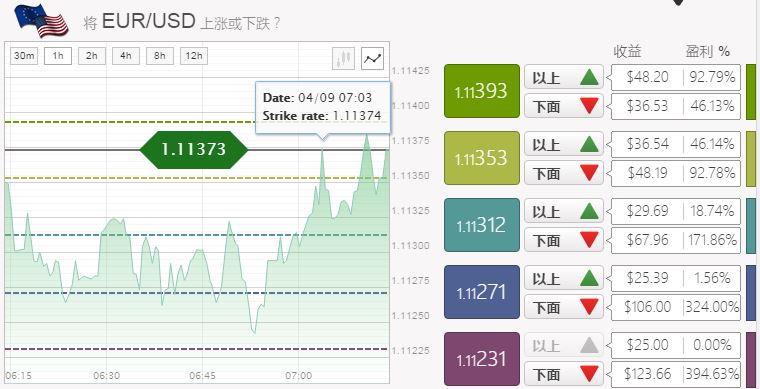
Task: Select the olive green 1.11393 strike tile
Action: point(482,91)
